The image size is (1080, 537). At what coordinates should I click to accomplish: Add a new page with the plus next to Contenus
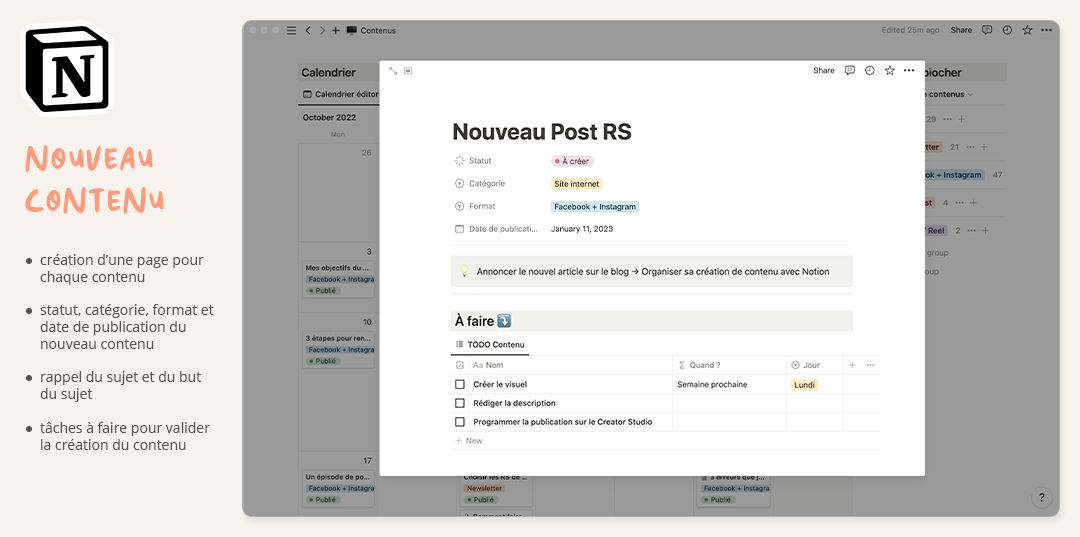(x=335, y=30)
